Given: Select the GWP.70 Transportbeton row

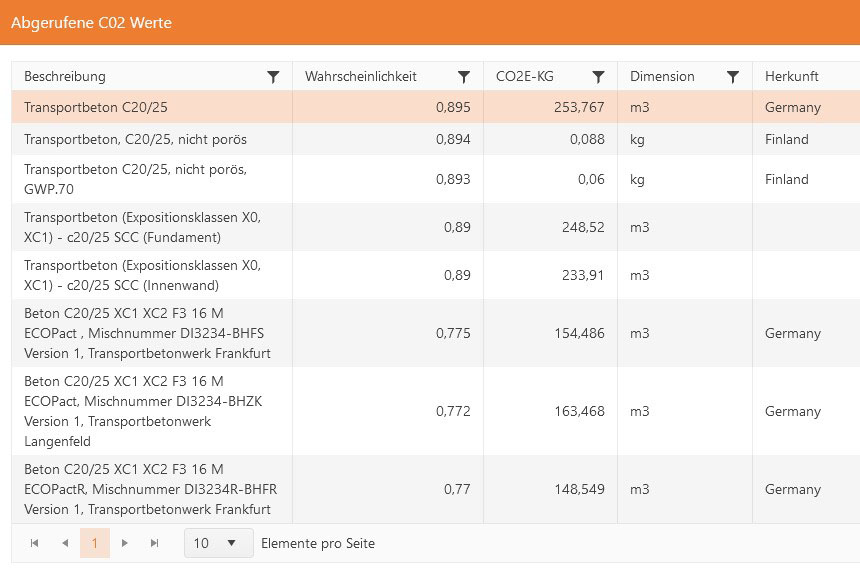Looking at the screenshot, I should pos(150,179).
